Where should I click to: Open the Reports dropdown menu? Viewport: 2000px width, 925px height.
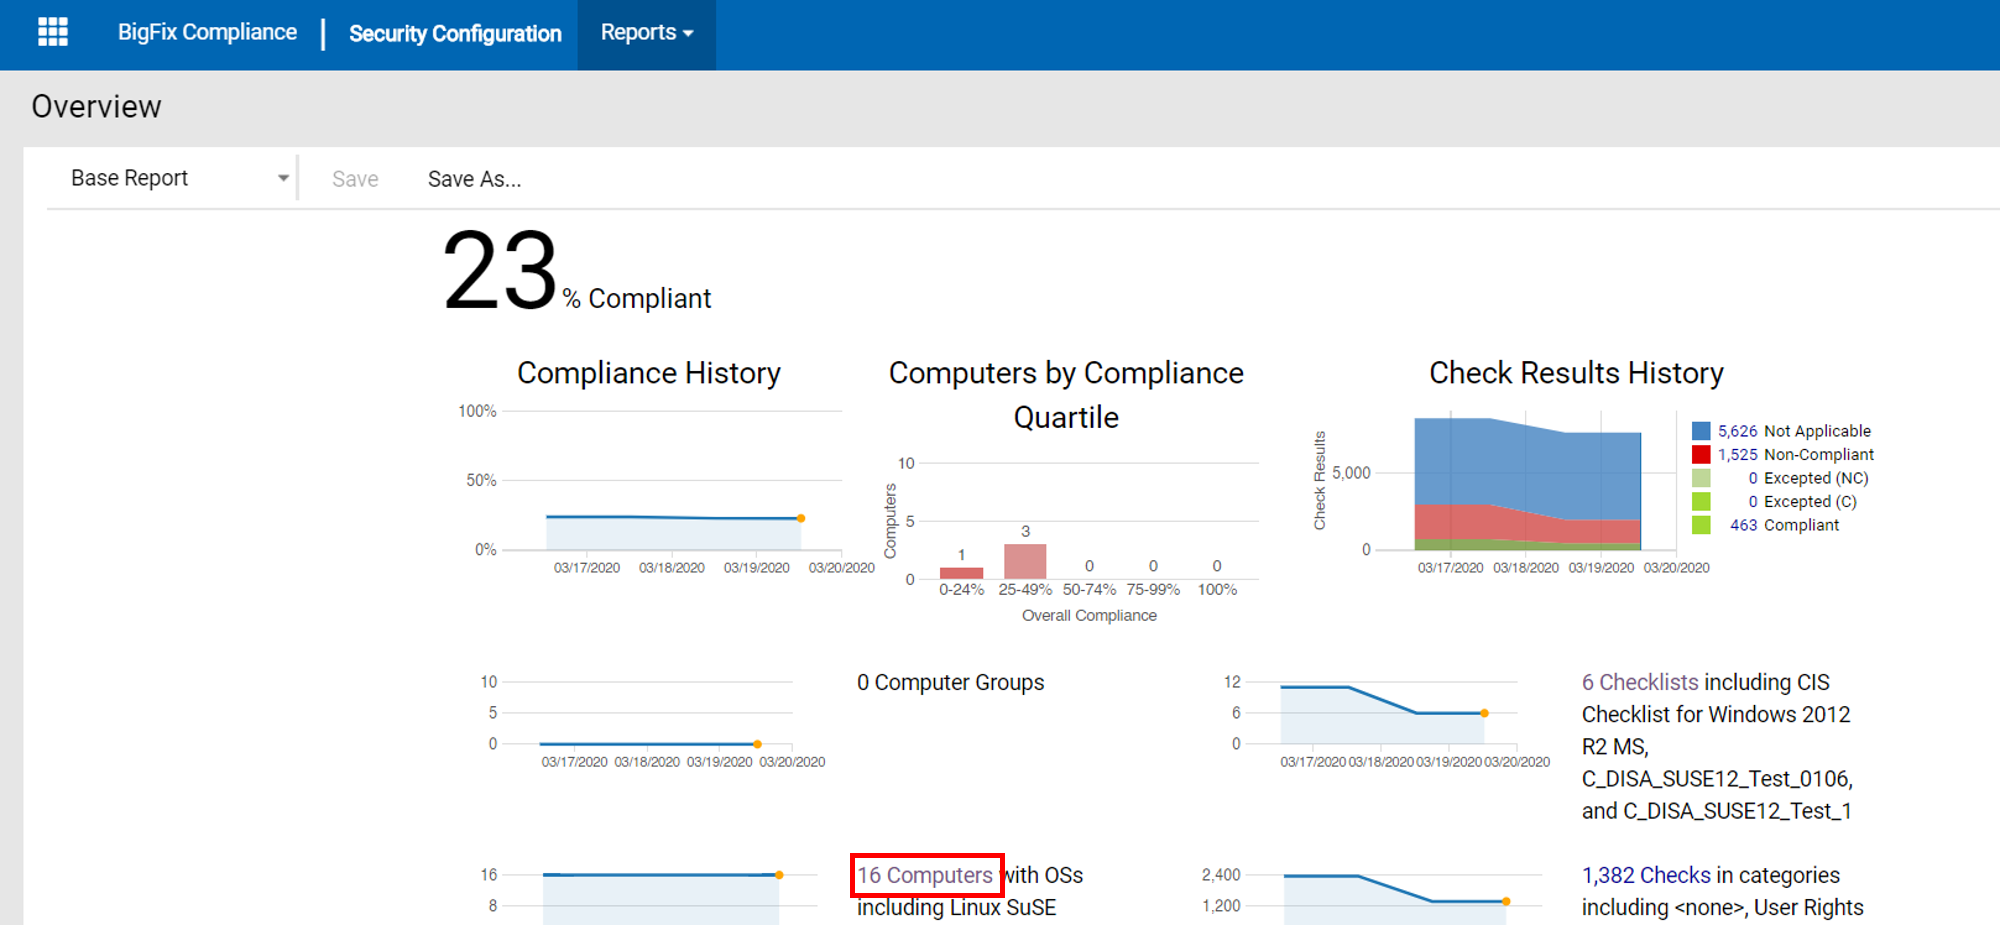point(646,33)
